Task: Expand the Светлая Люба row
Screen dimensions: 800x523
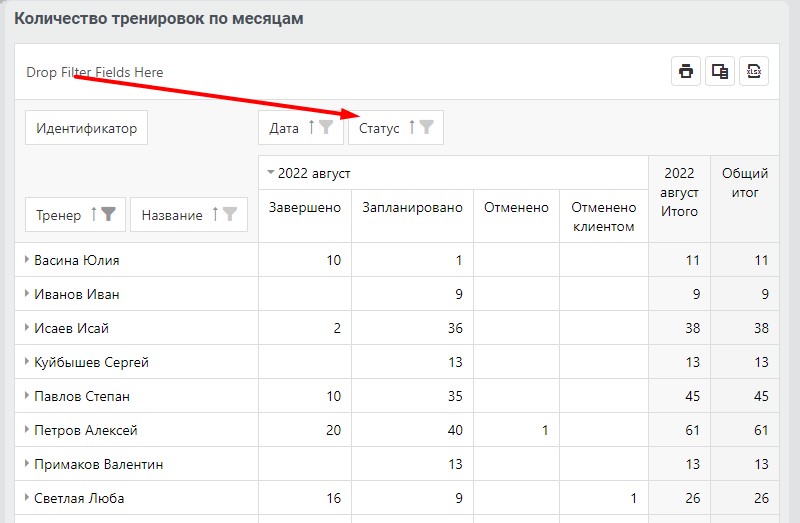Action: [27, 497]
